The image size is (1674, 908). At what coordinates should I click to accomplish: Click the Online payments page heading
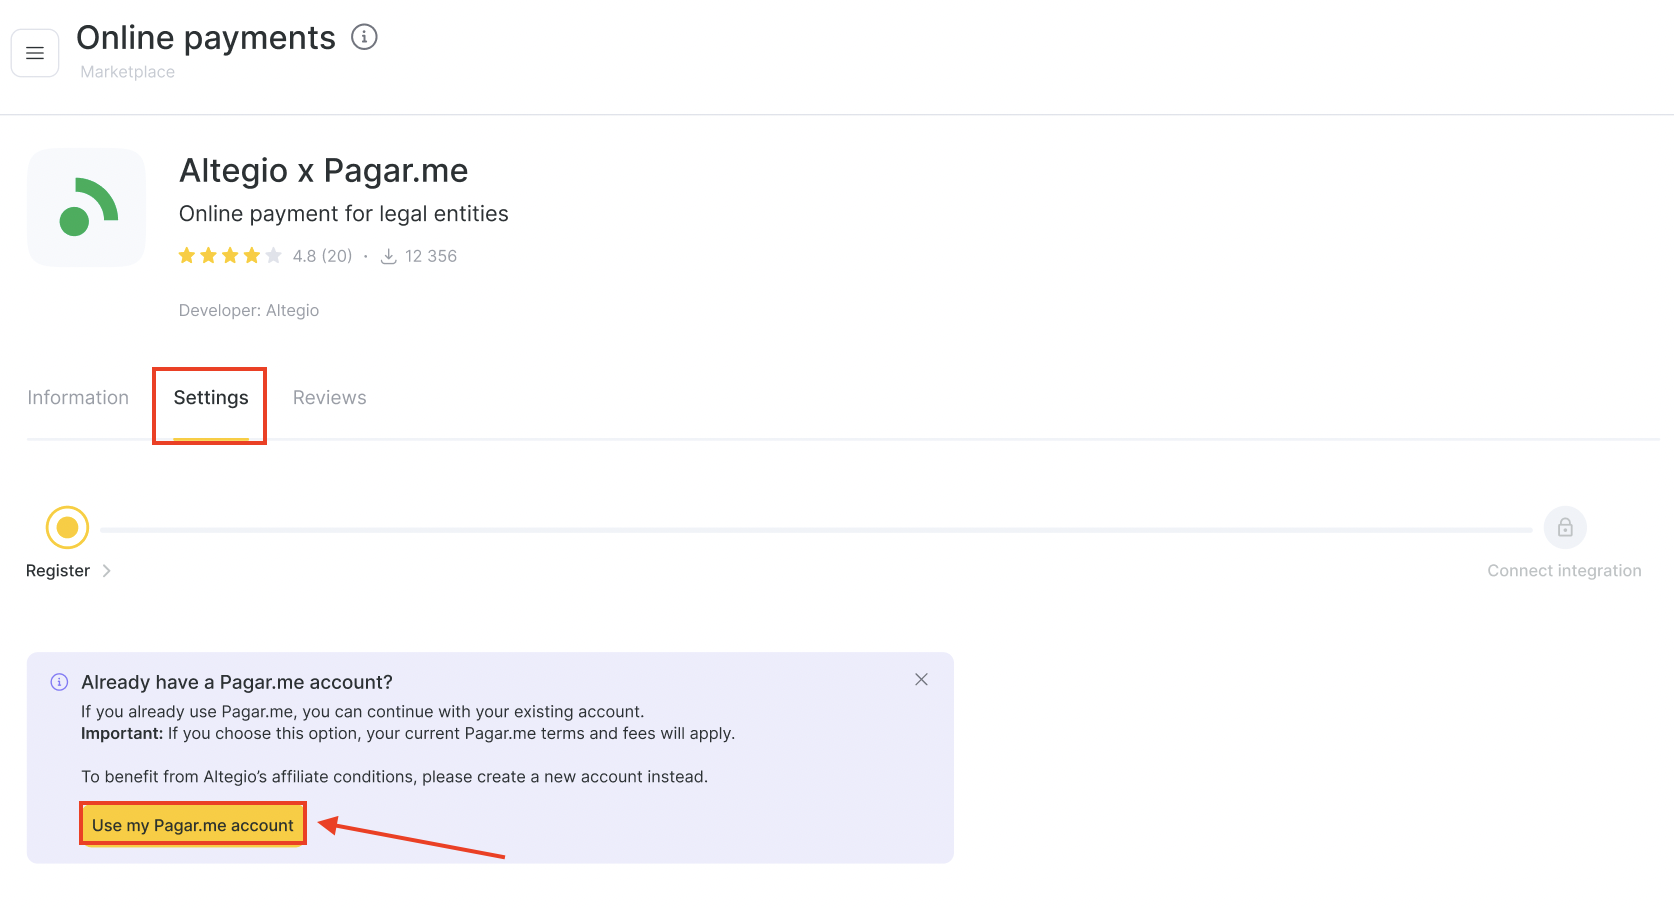coord(206,38)
